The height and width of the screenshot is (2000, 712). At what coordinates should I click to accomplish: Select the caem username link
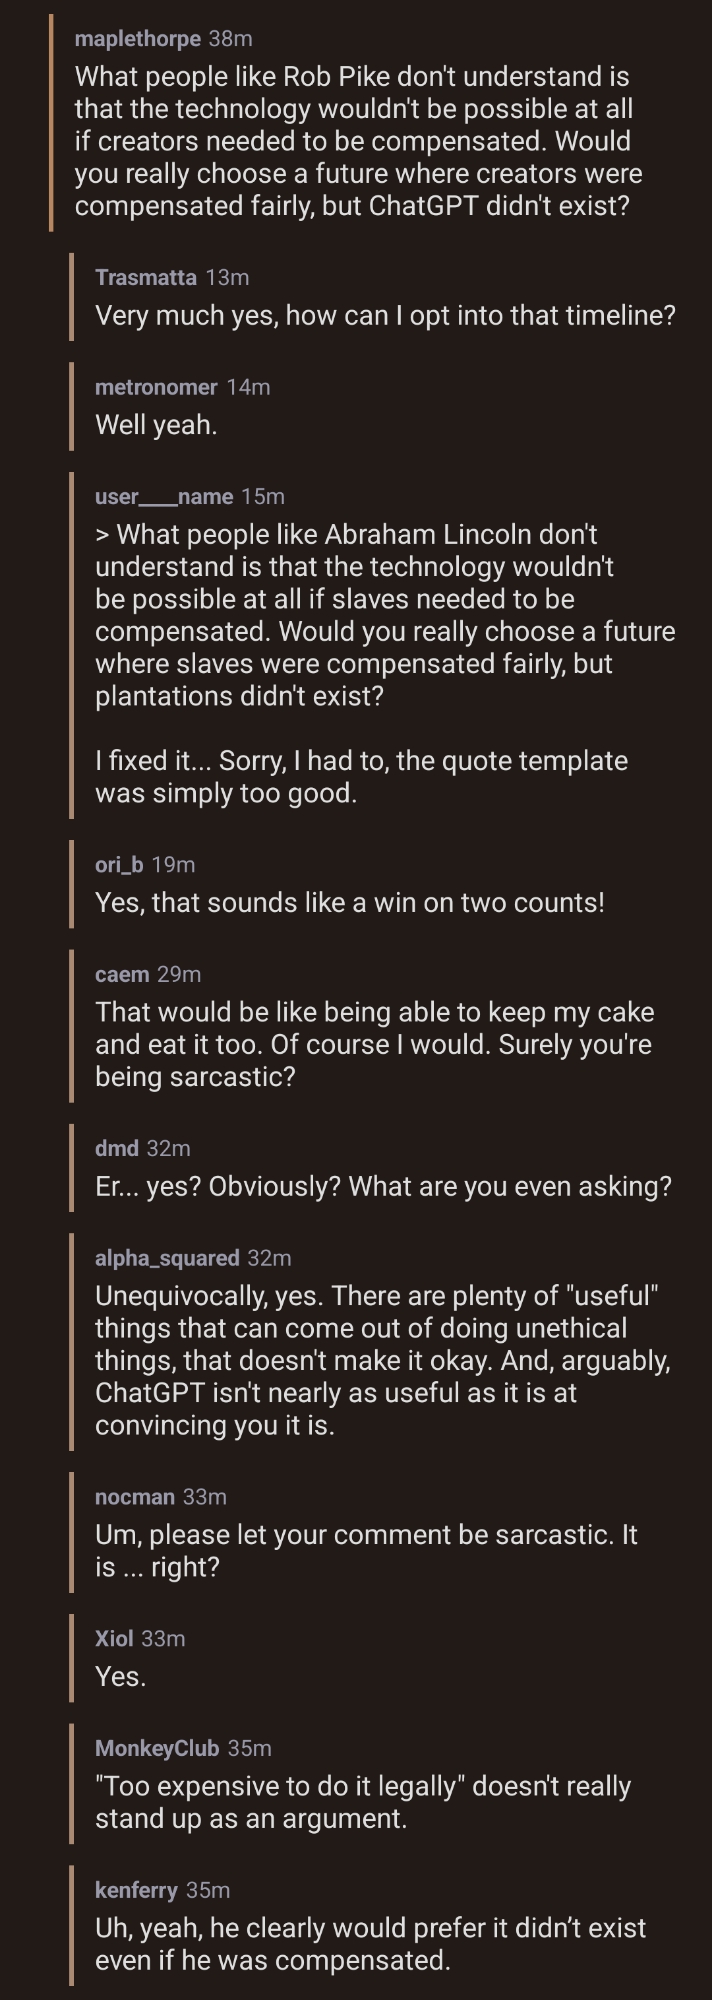pos(121,975)
